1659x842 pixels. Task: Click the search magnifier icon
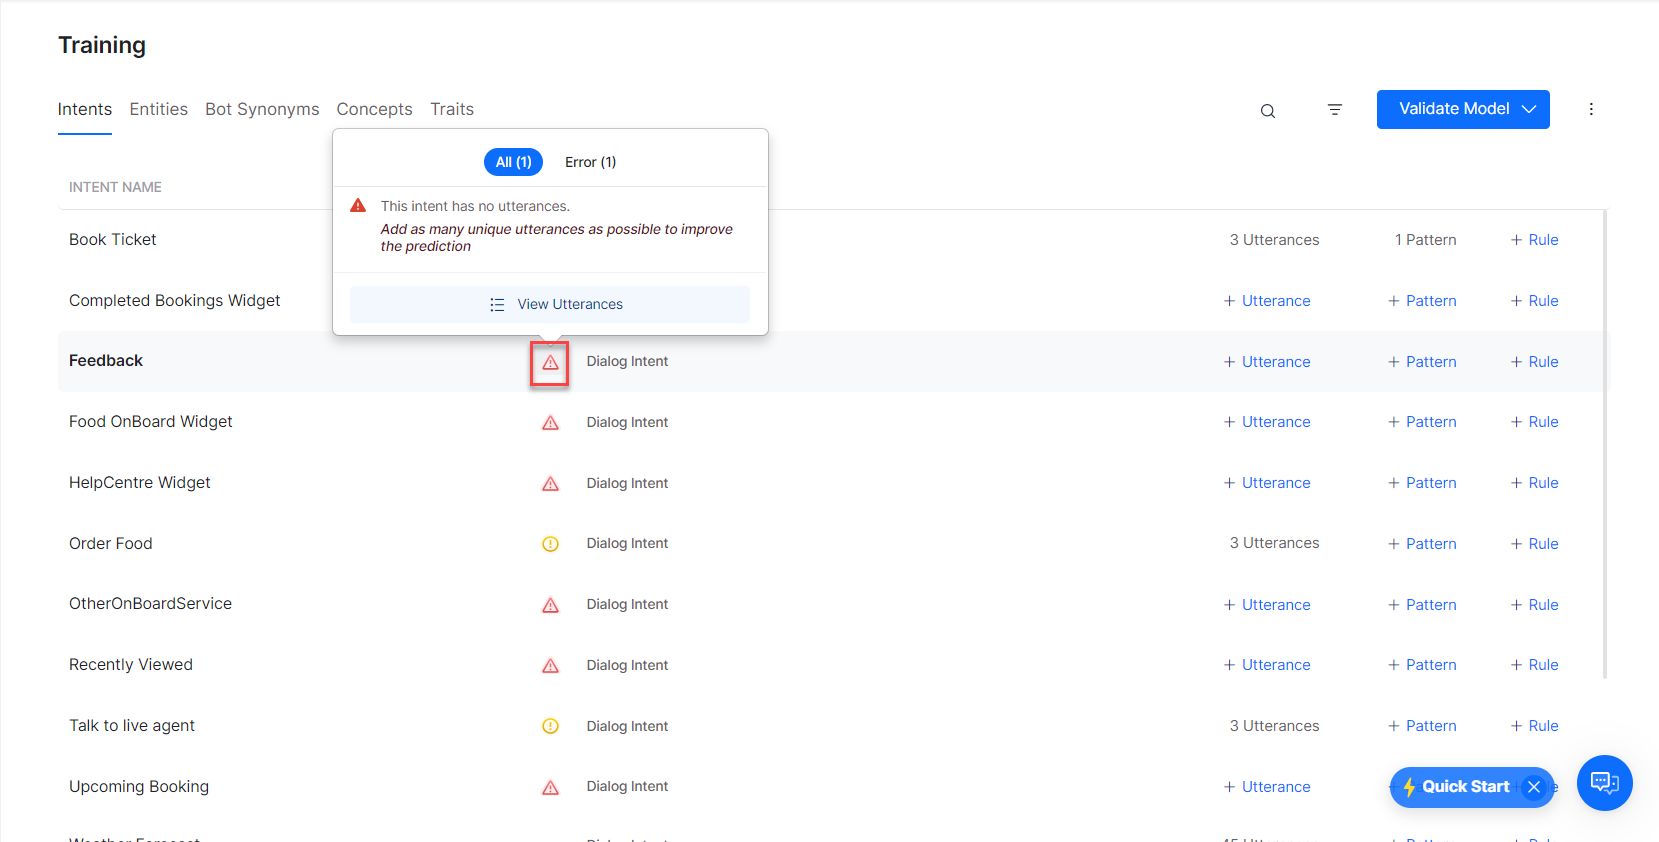click(x=1267, y=111)
